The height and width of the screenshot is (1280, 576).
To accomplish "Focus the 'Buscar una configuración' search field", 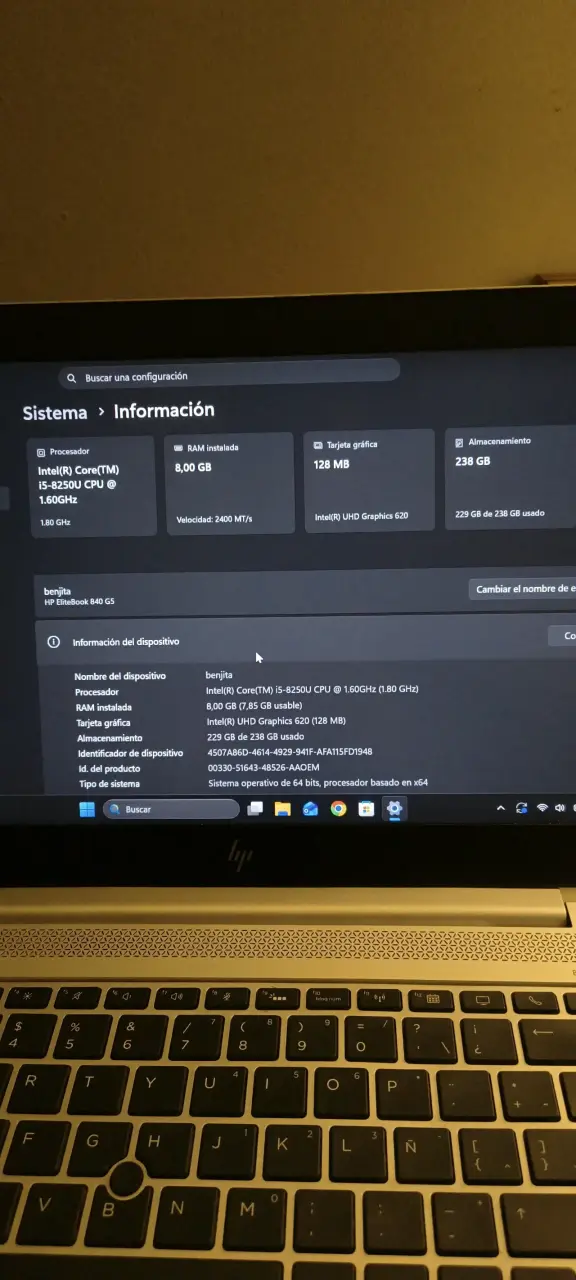I will [x=229, y=375].
